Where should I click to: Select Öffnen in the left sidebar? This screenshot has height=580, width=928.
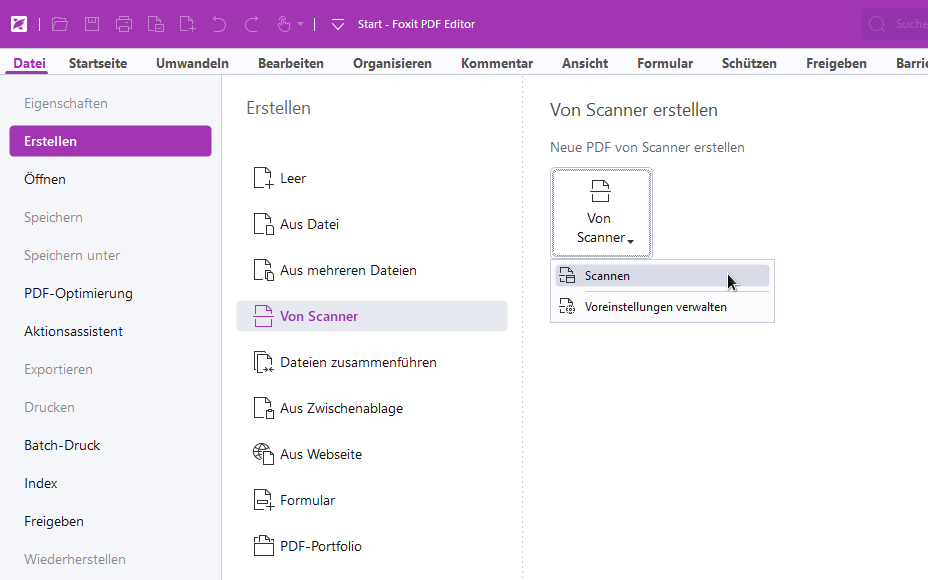[45, 179]
